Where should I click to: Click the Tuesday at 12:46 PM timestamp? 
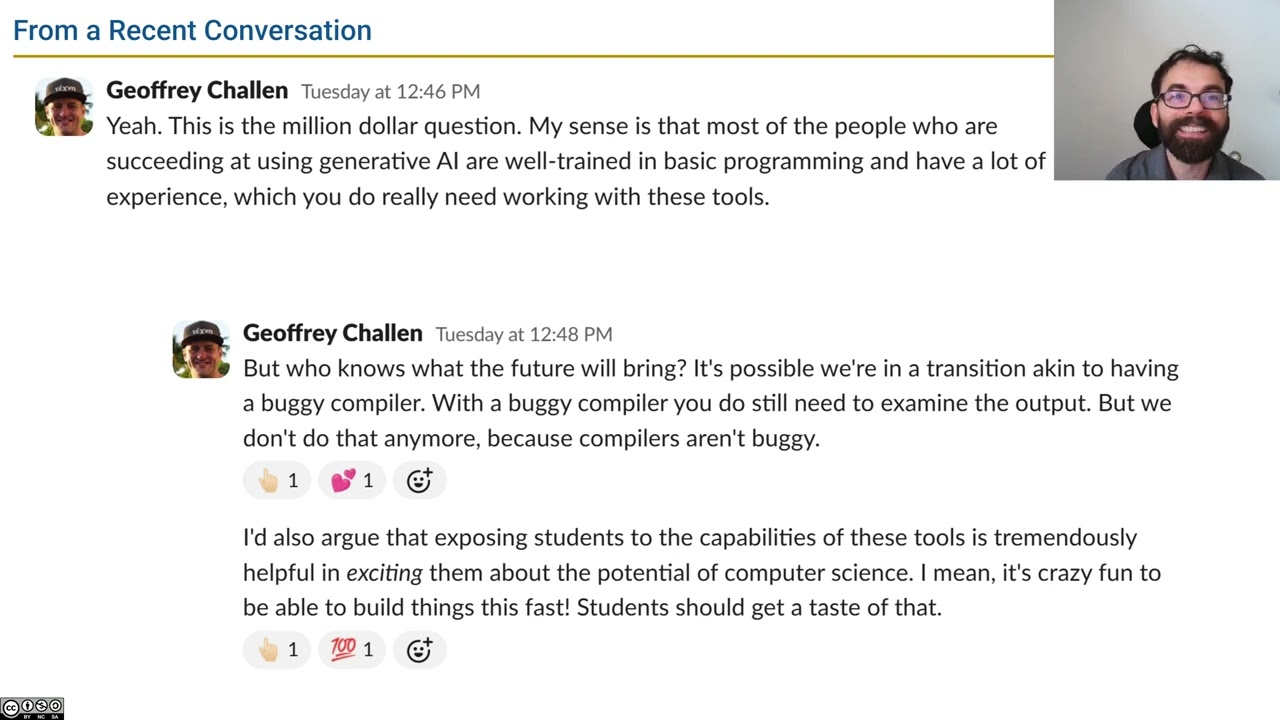coord(390,92)
